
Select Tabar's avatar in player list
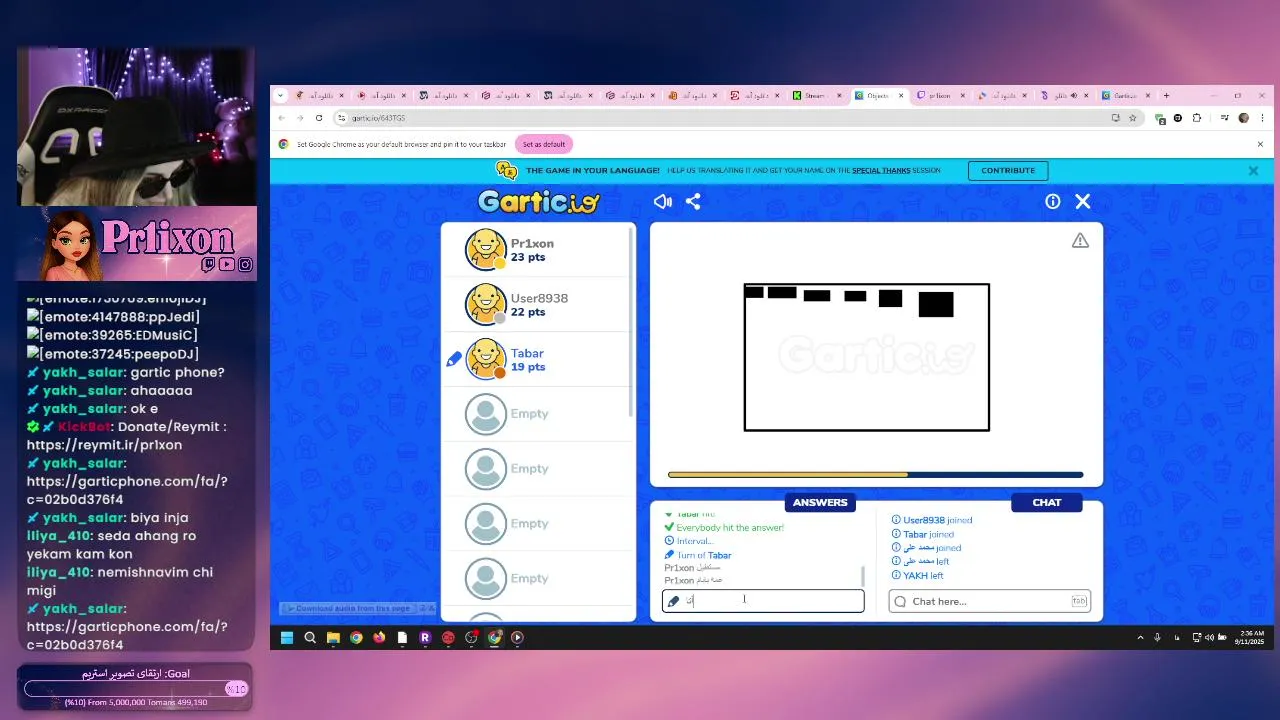[486, 359]
